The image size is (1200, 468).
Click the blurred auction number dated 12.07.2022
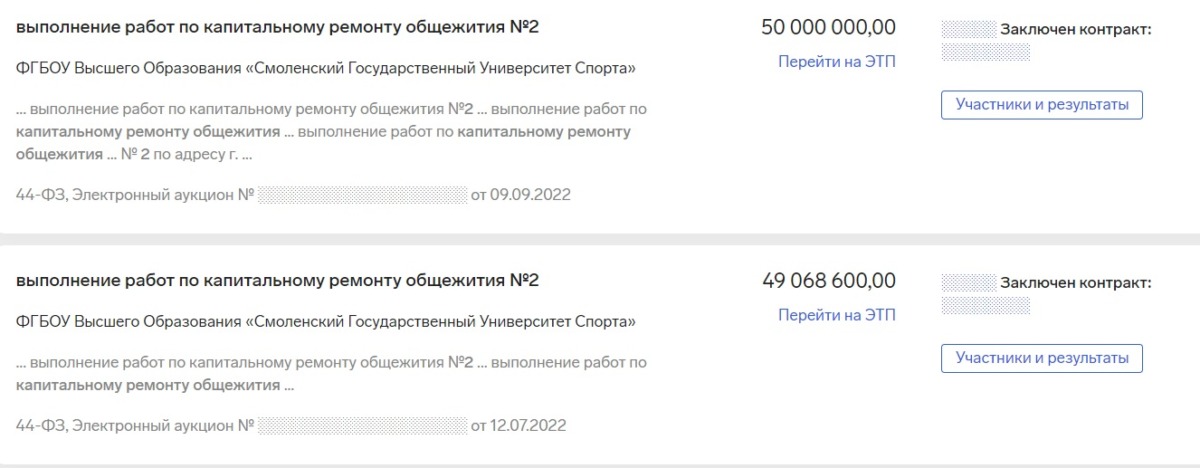(x=362, y=426)
